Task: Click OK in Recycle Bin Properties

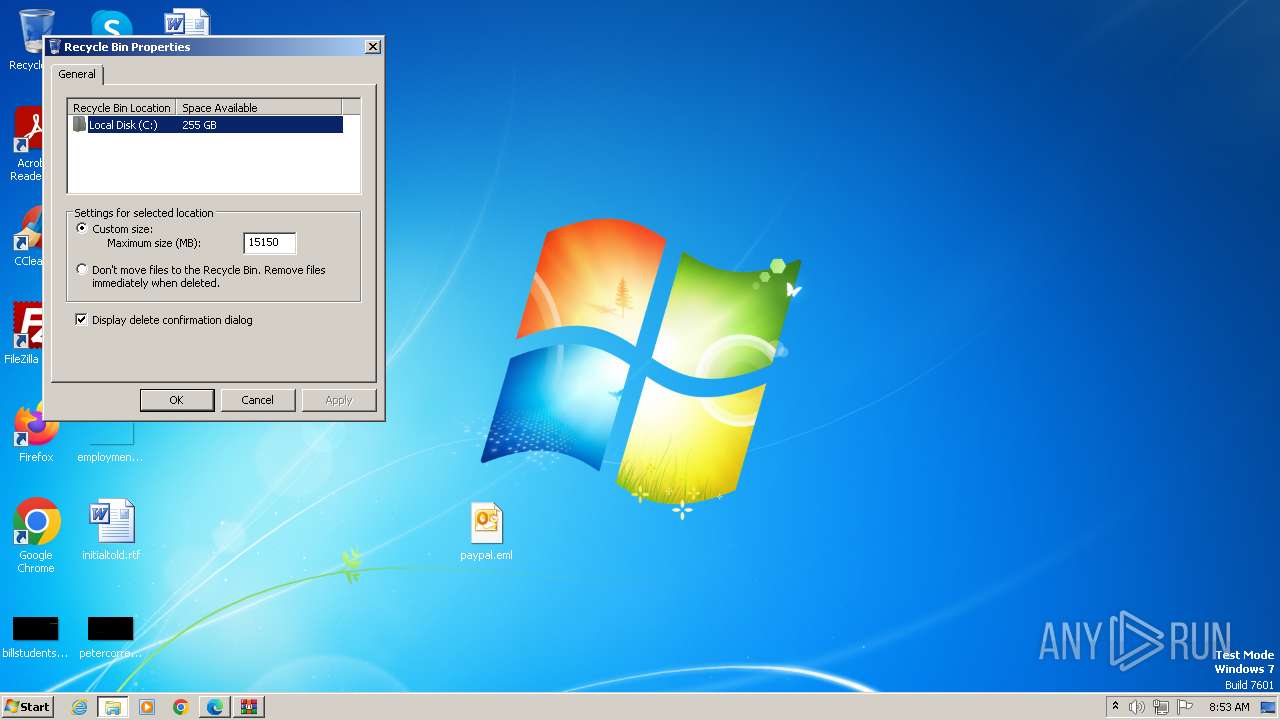Action: point(176,400)
